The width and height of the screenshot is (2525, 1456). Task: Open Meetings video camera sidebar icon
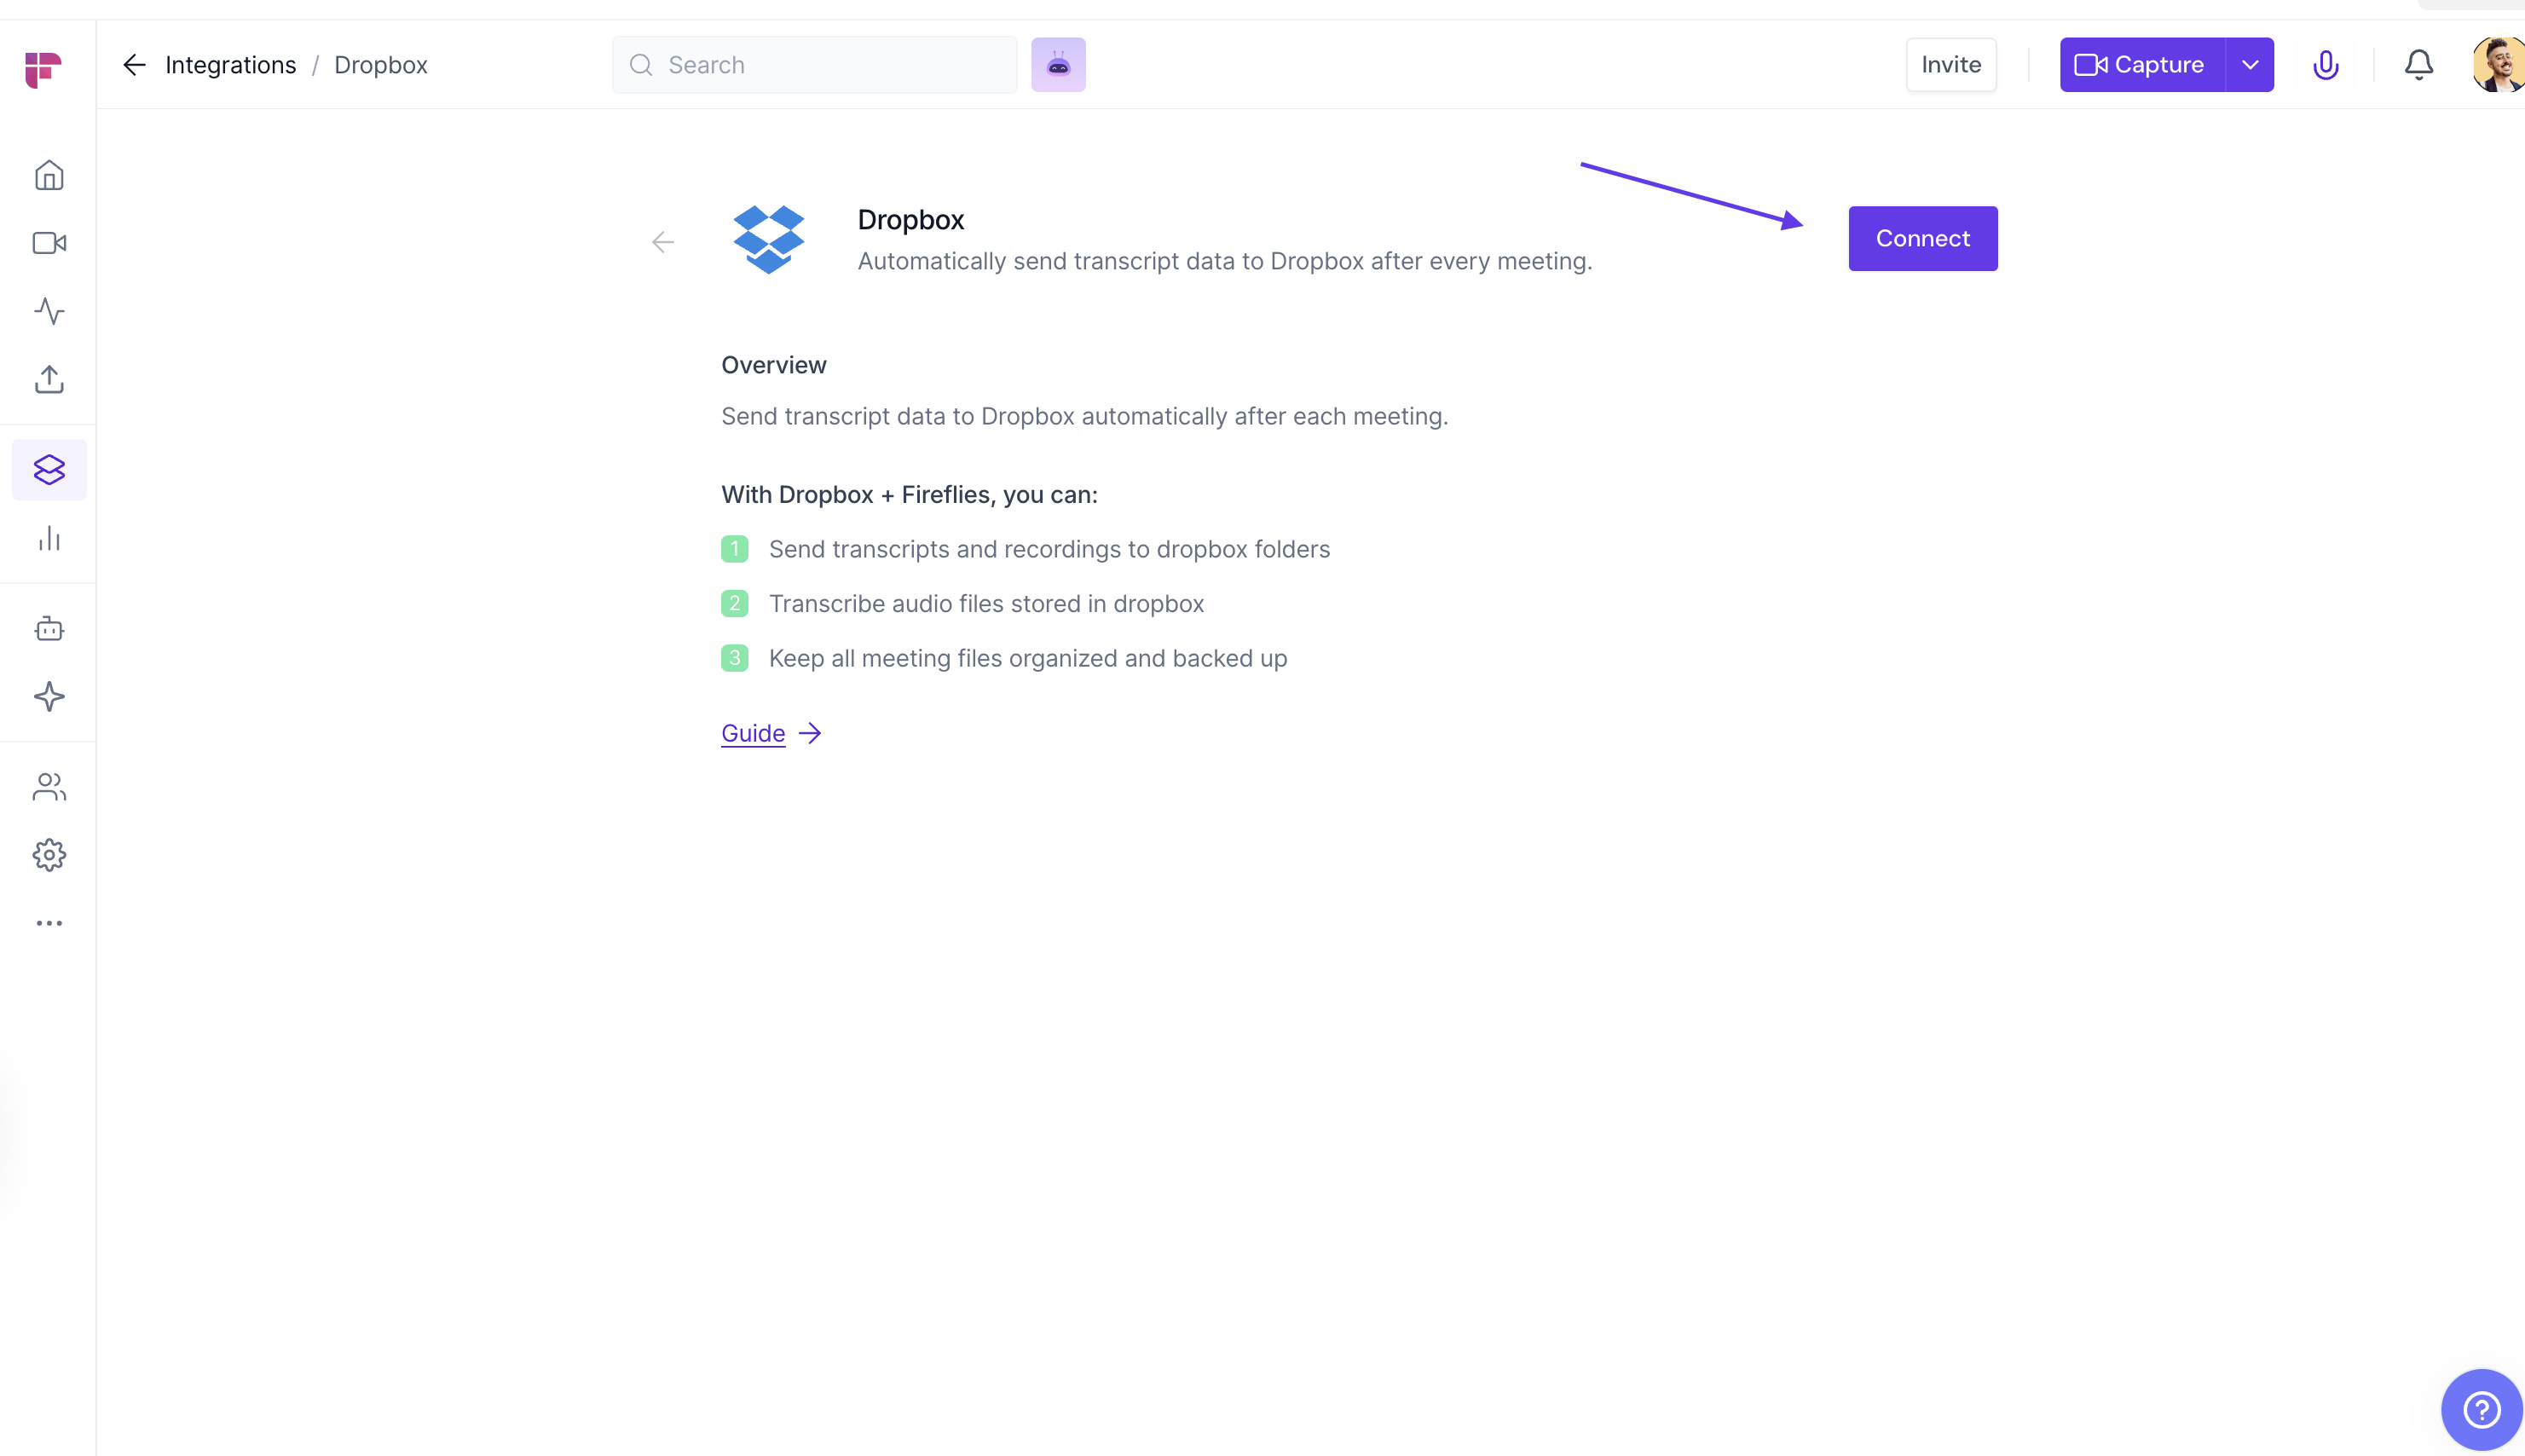click(x=49, y=243)
